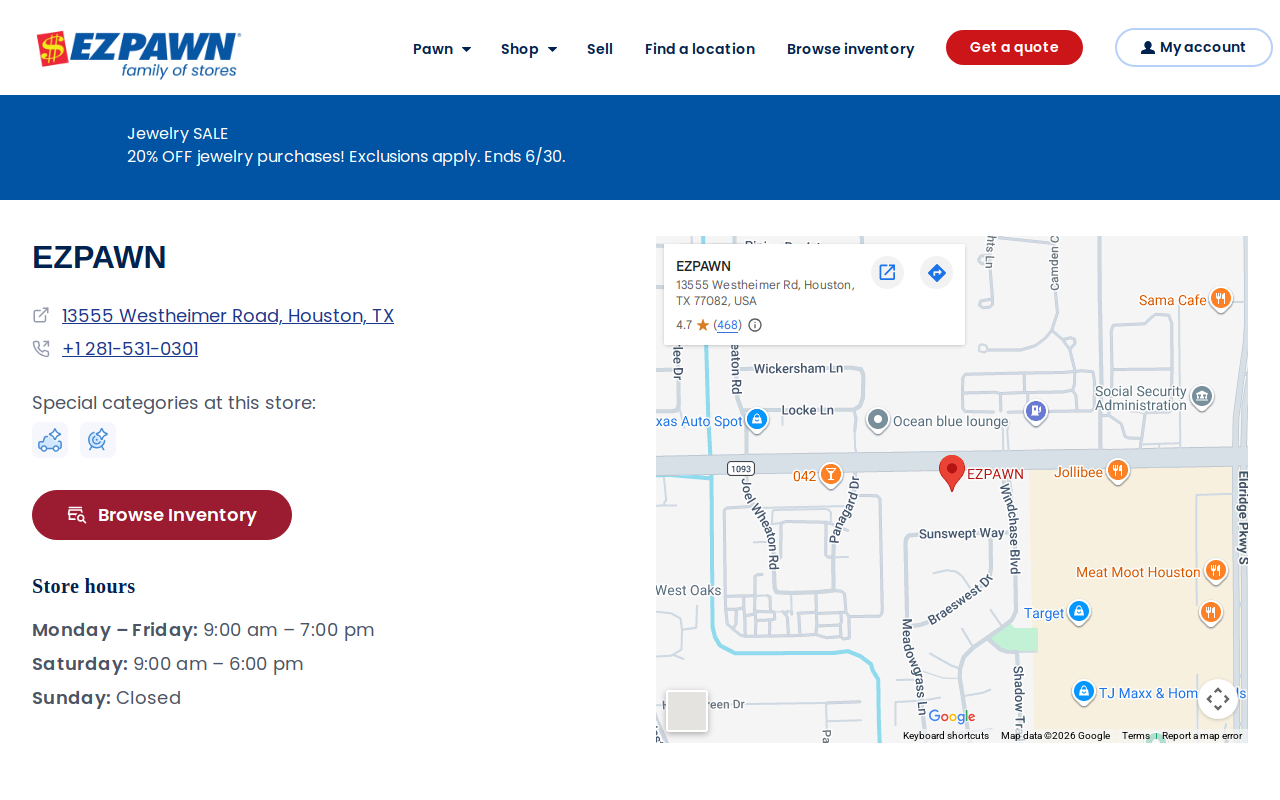This screenshot has width=1280, height=800.
Task: Select the car special category icon
Action: point(50,440)
